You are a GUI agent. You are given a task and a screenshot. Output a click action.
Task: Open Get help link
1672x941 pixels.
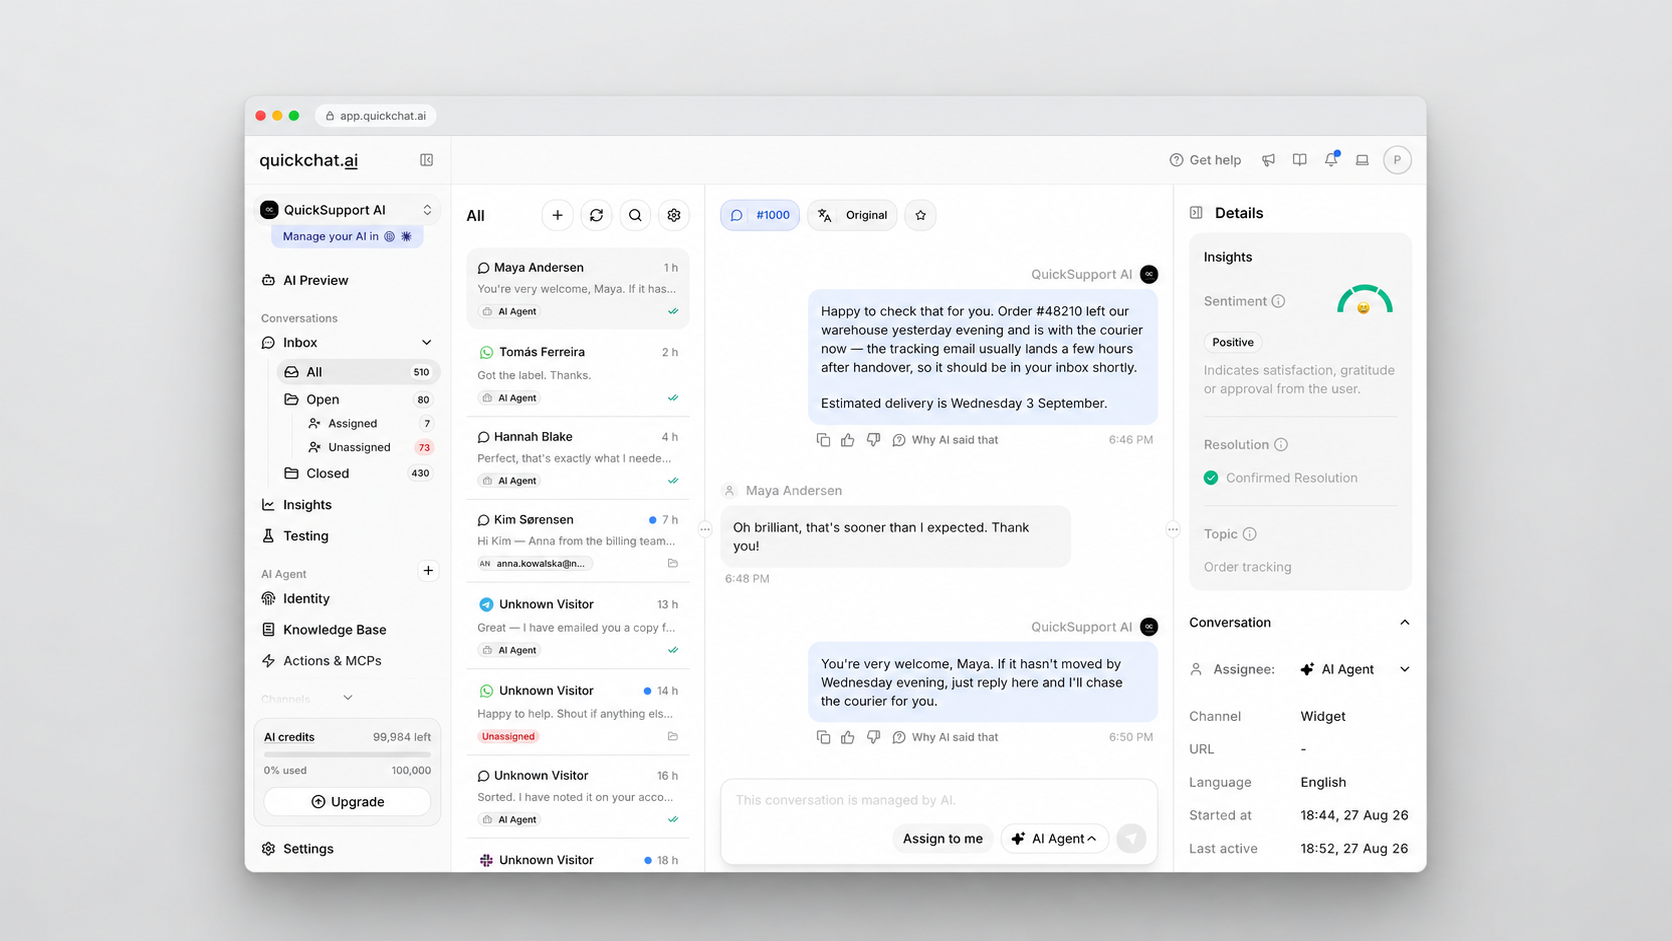[x=1205, y=160]
